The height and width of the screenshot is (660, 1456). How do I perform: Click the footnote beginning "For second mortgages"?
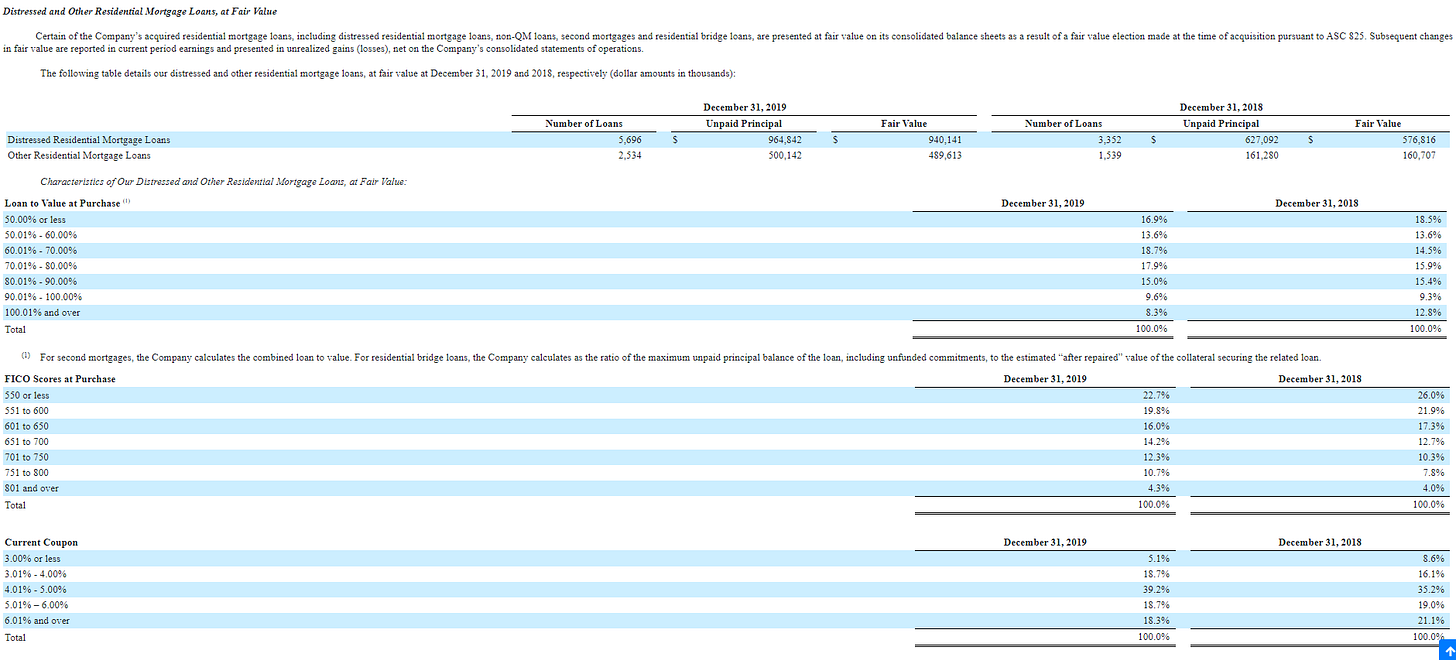[679, 357]
